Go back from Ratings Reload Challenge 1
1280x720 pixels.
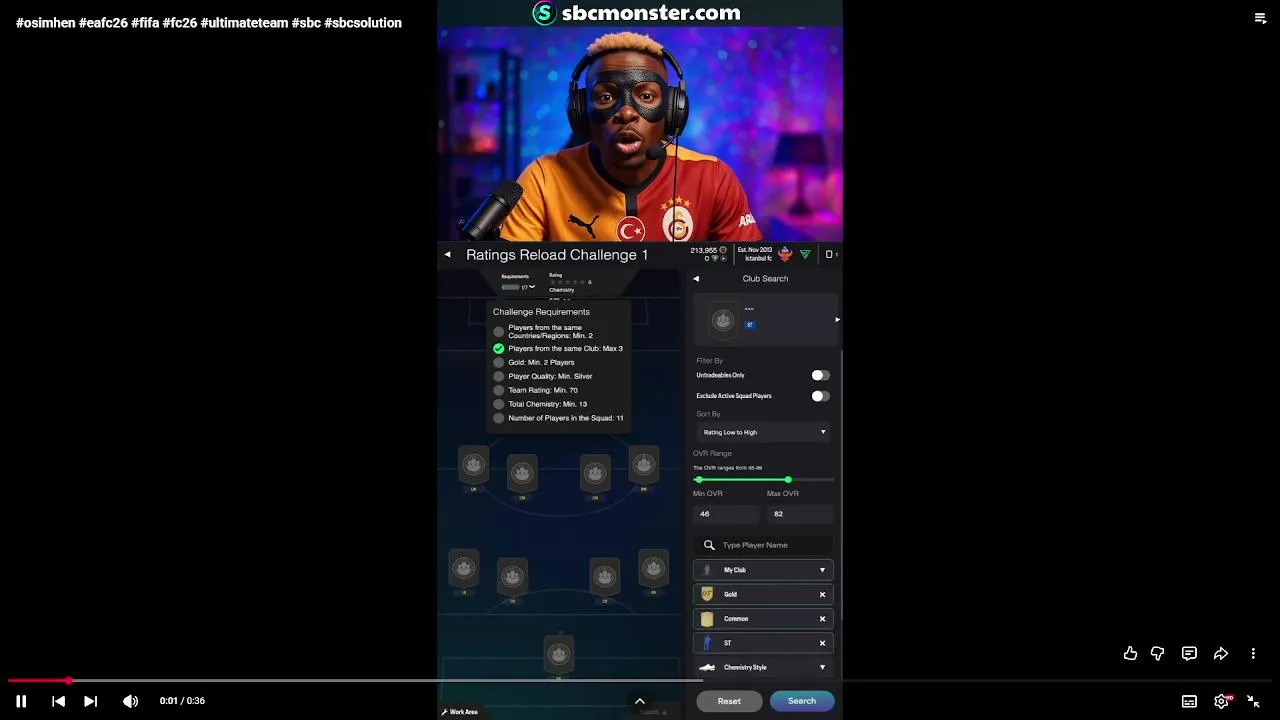pos(448,255)
